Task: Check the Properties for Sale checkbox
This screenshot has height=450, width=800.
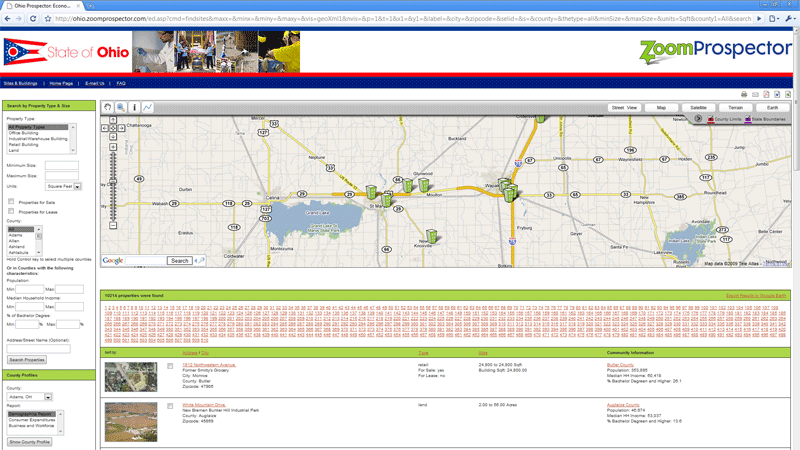Action: 11,202
